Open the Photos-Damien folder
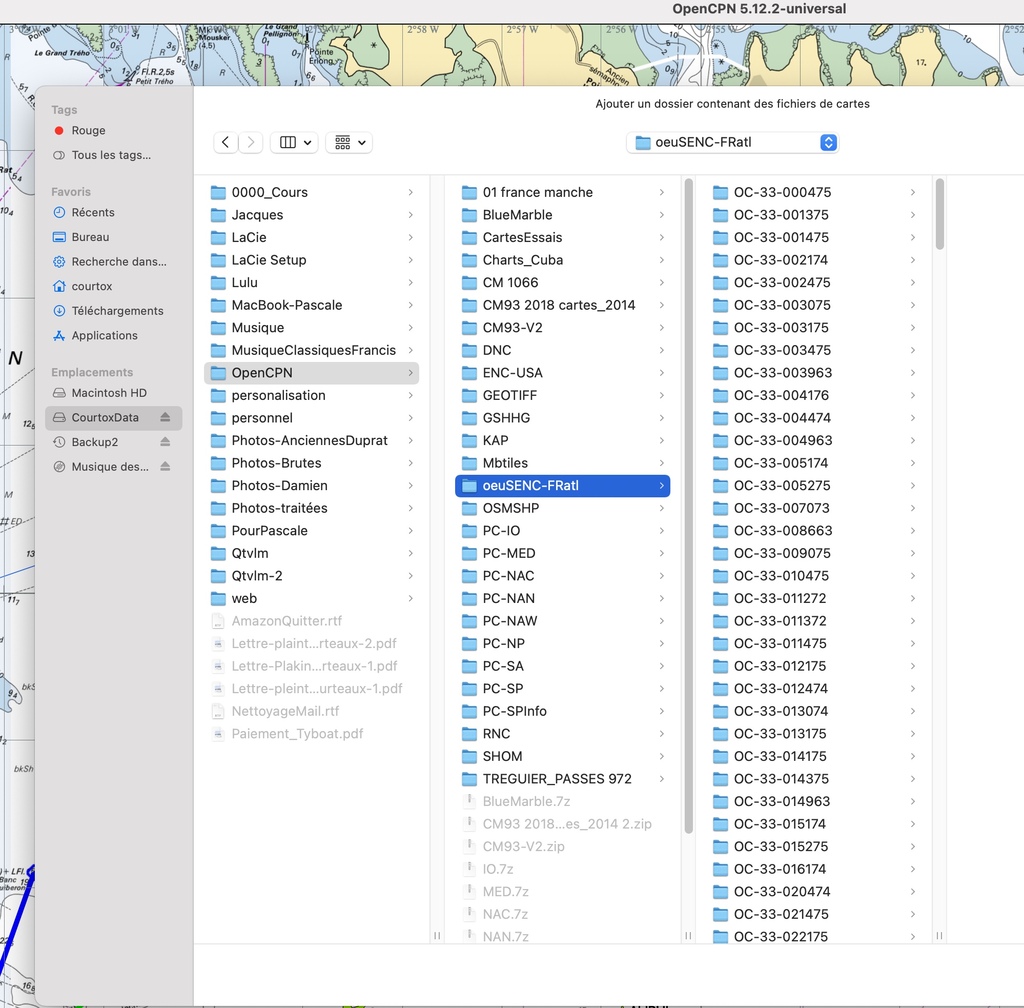The image size is (1024, 1008). (279, 486)
